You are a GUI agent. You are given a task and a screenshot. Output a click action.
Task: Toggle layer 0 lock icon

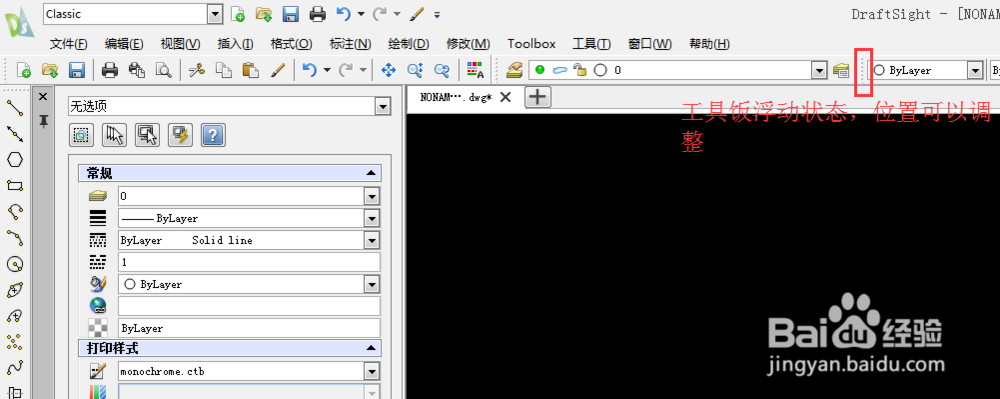click(x=580, y=70)
